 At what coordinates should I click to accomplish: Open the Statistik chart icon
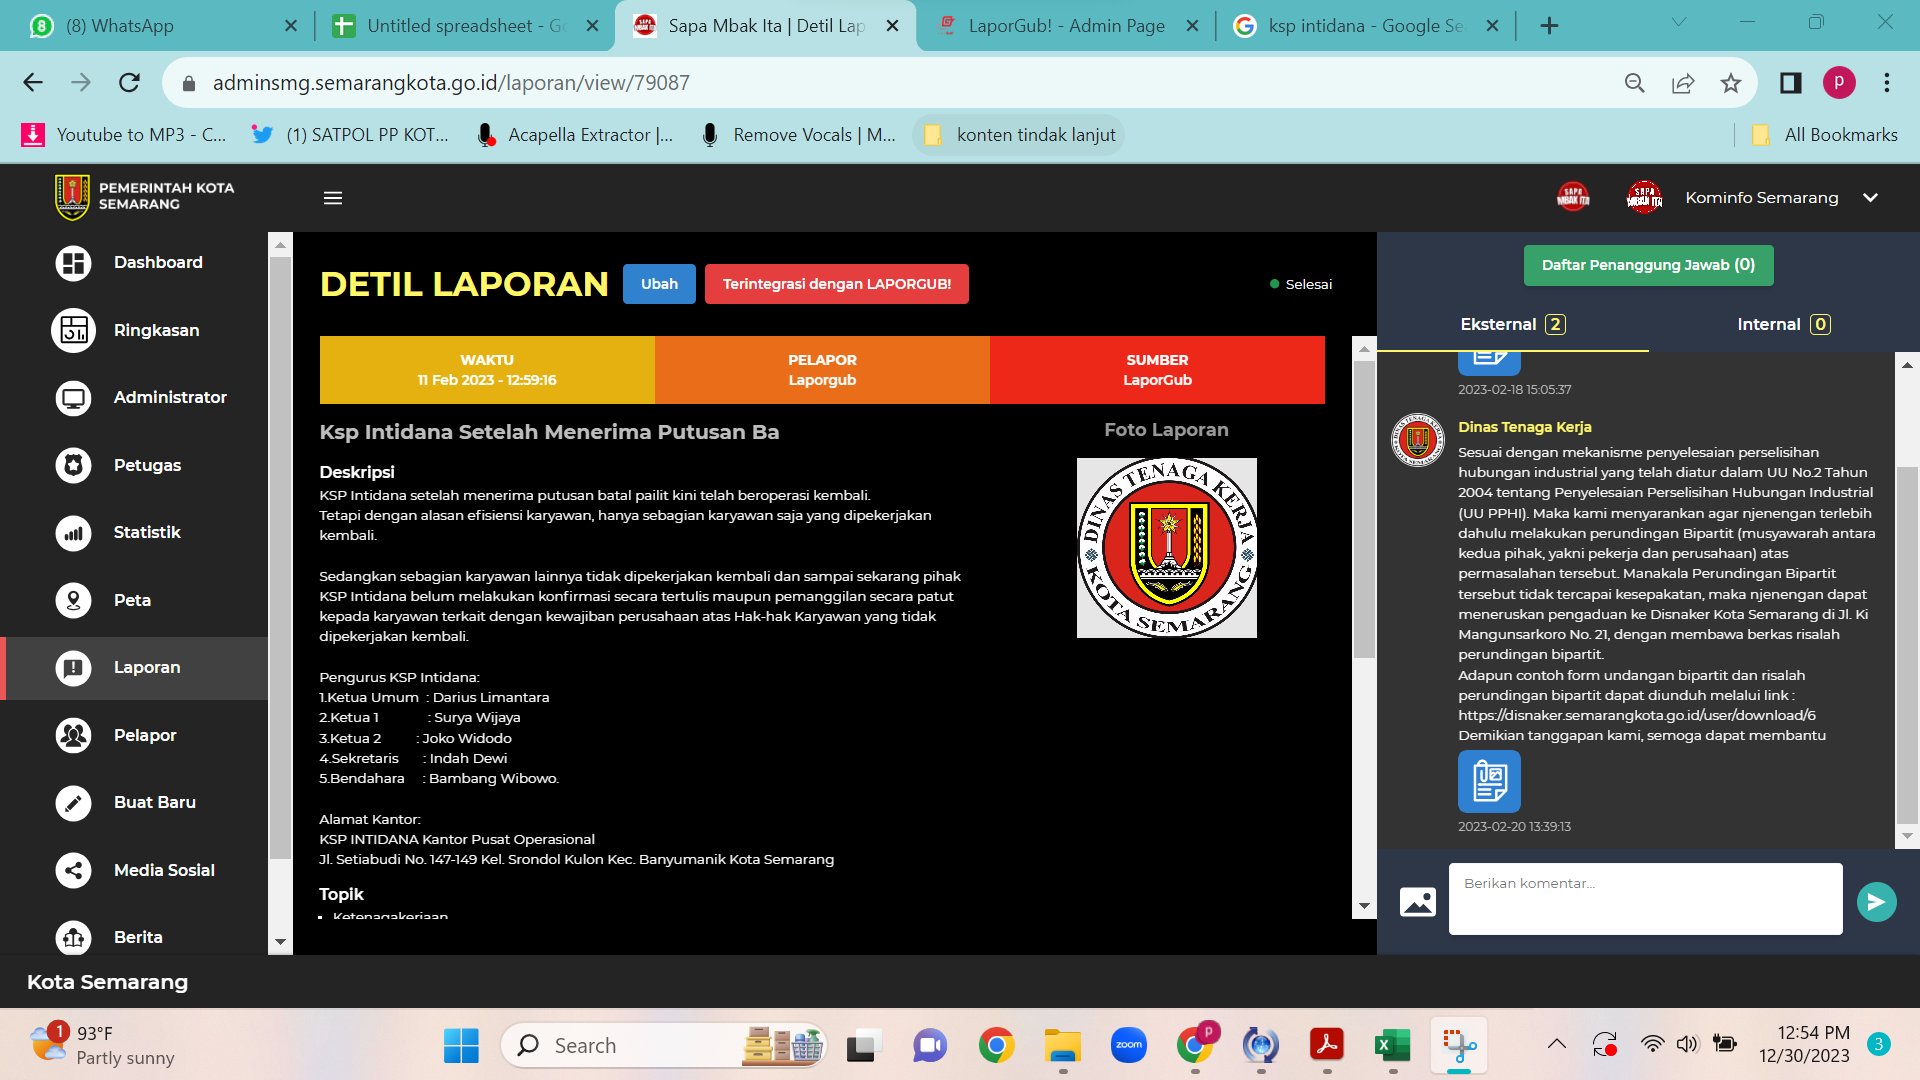pos(73,533)
